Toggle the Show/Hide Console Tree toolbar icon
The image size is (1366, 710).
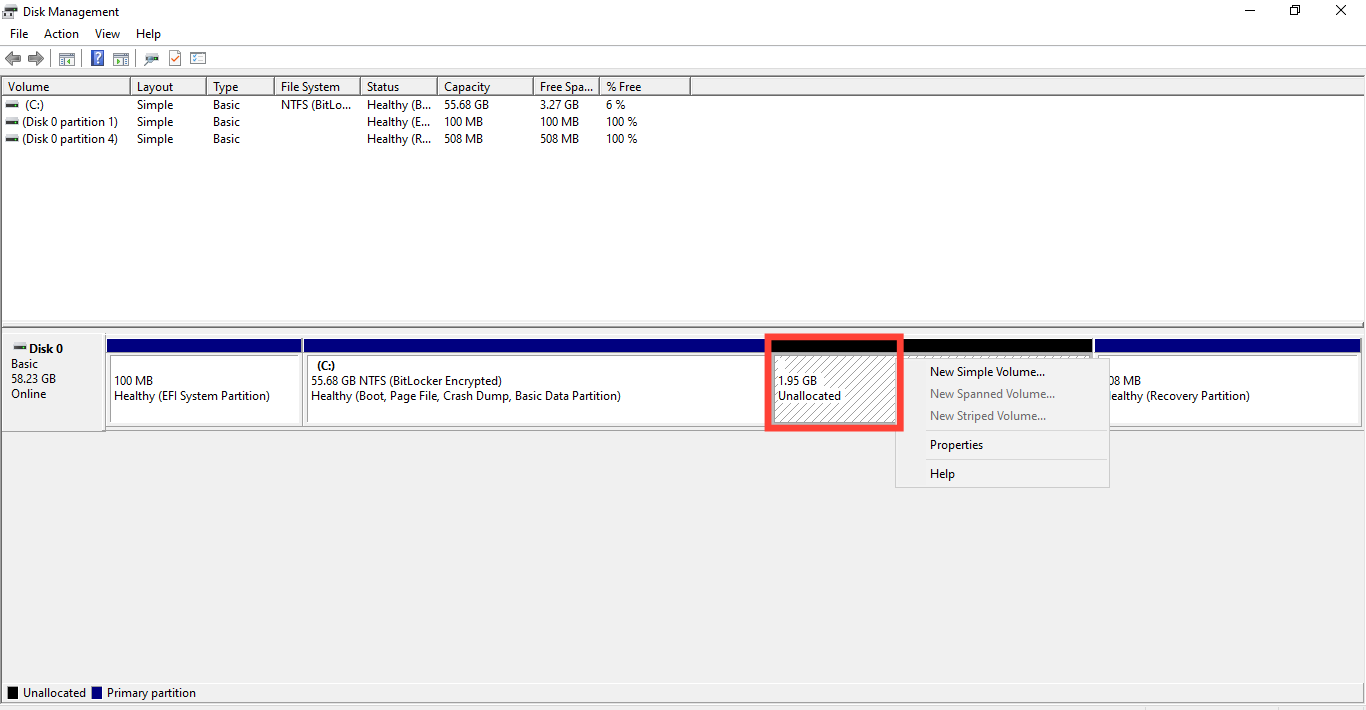tap(66, 58)
